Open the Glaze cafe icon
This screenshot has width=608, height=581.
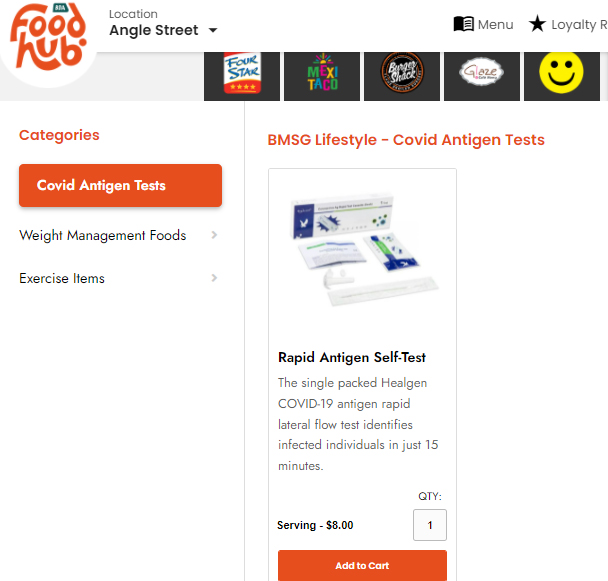(x=482, y=74)
